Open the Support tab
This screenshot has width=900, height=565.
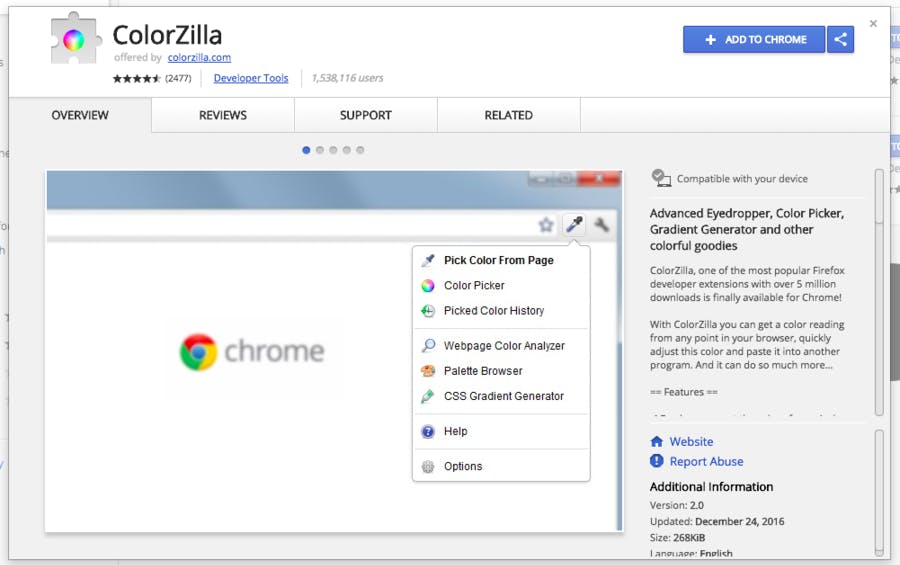point(366,115)
